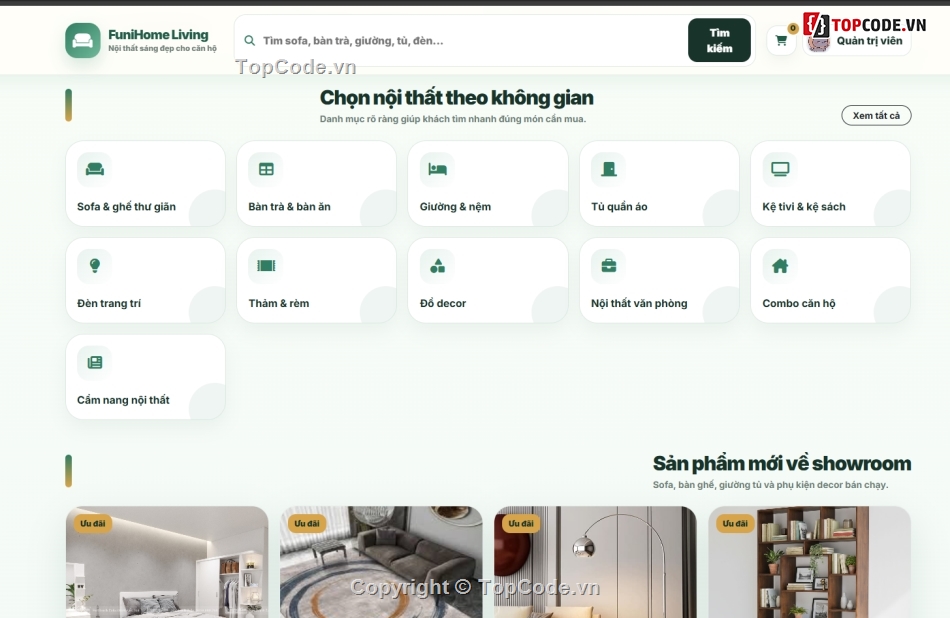Click the magnifier icon in search bar
Viewport: 950px width, 618px height.
[x=249, y=41]
